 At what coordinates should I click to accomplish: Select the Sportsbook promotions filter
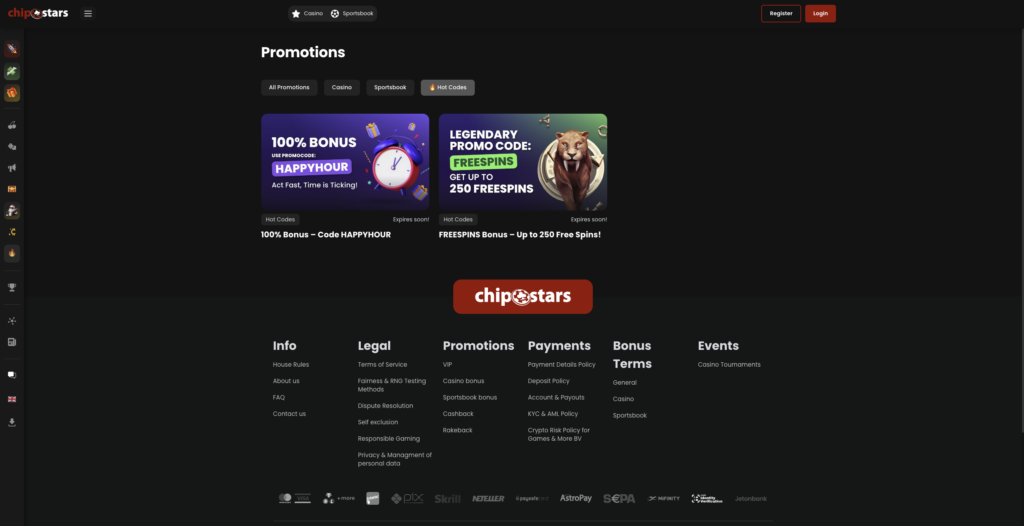(390, 88)
